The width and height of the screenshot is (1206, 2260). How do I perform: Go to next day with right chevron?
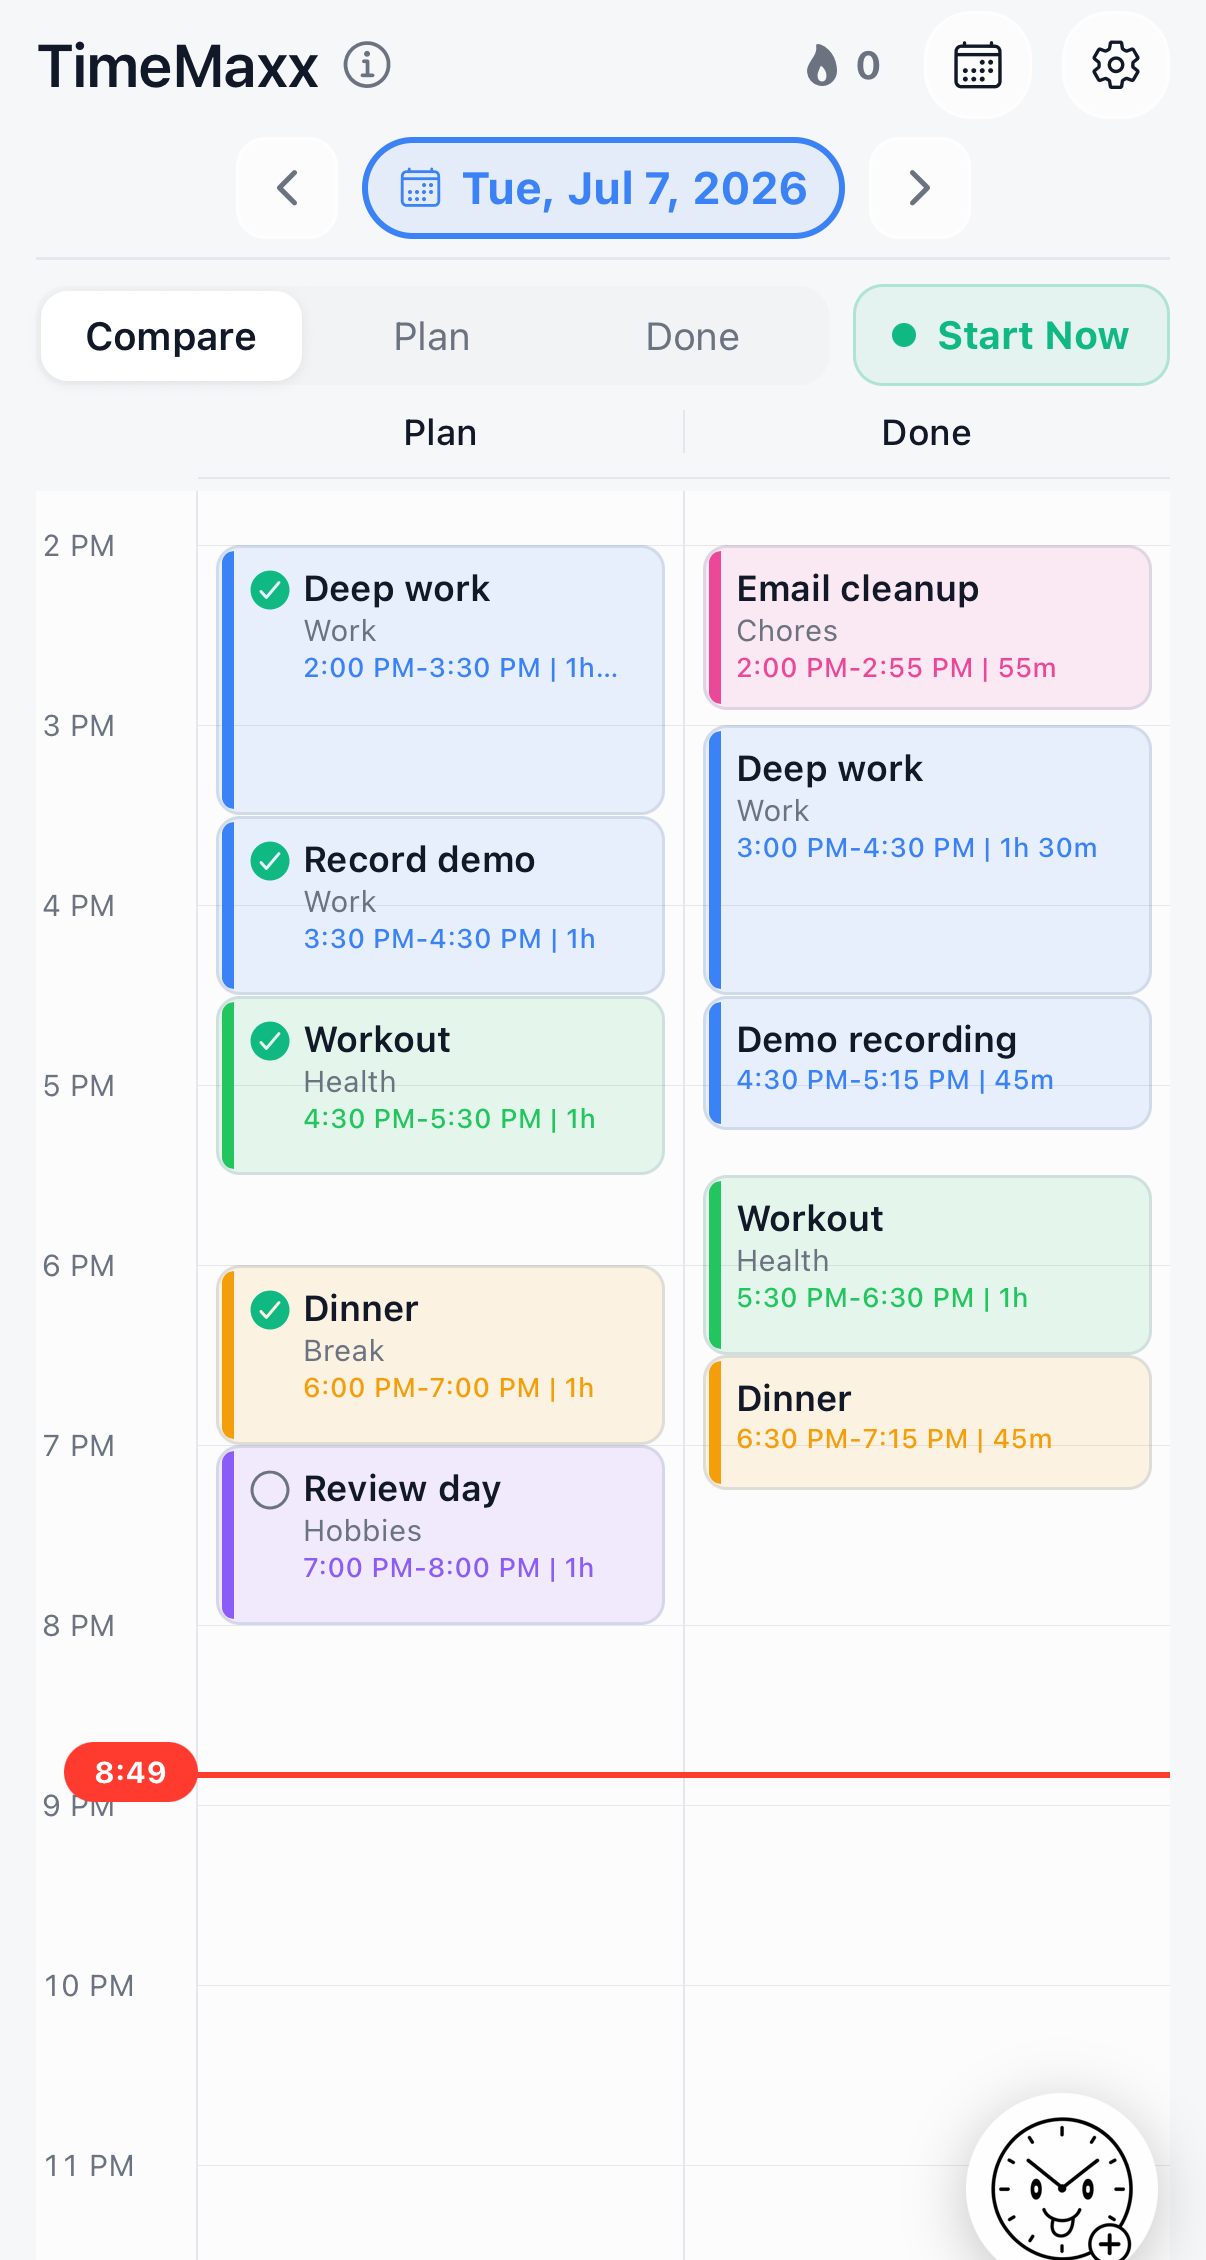pyautogui.click(x=920, y=188)
